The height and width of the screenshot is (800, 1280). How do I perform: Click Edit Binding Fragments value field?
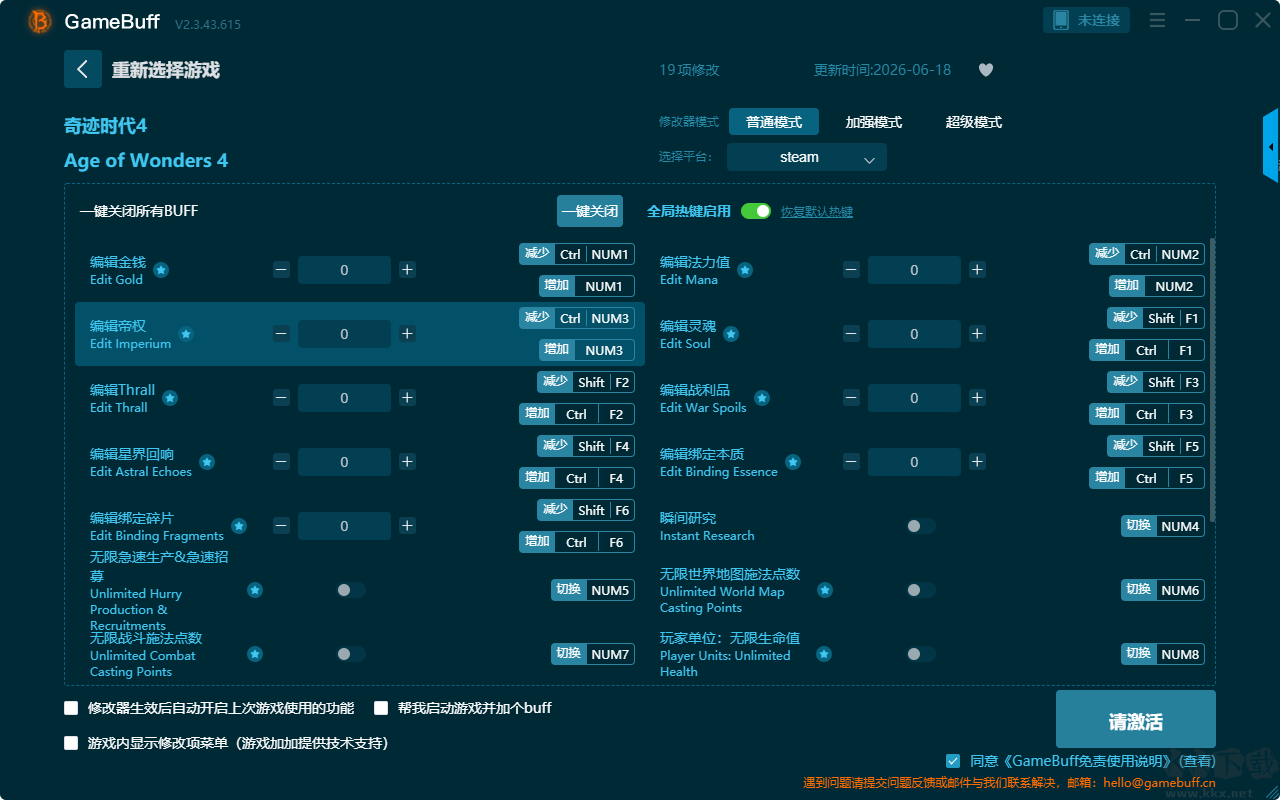344,526
